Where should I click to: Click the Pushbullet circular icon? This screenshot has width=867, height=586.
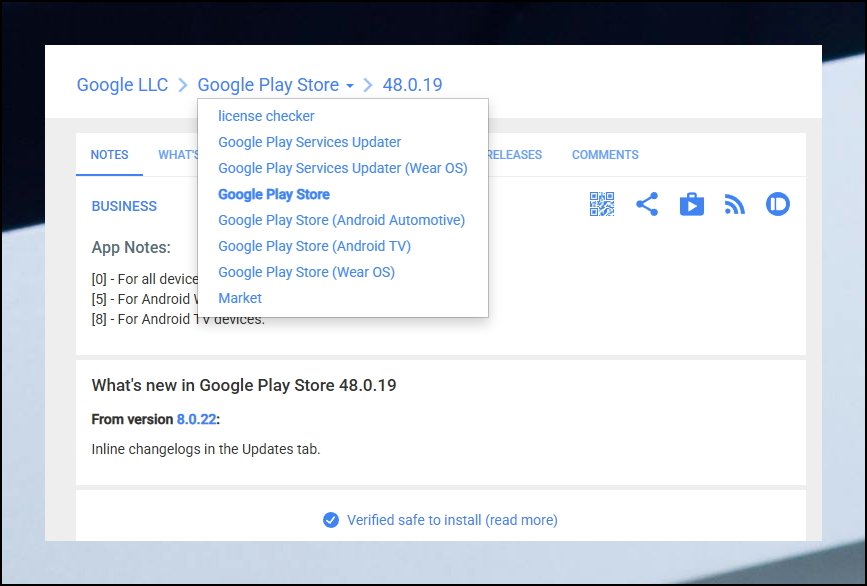tap(778, 205)
